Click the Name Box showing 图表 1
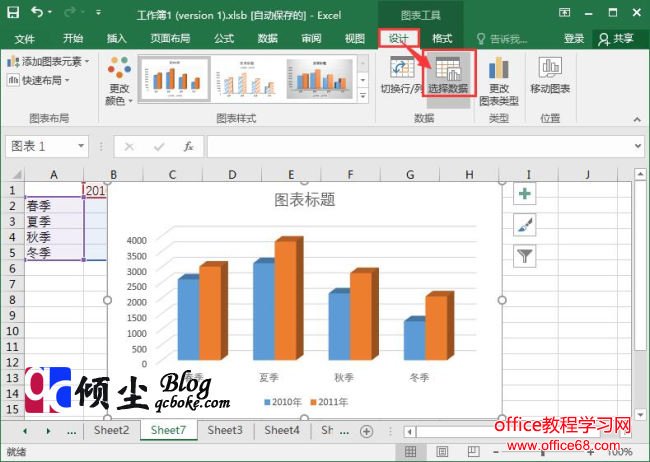 pos(40,146)
